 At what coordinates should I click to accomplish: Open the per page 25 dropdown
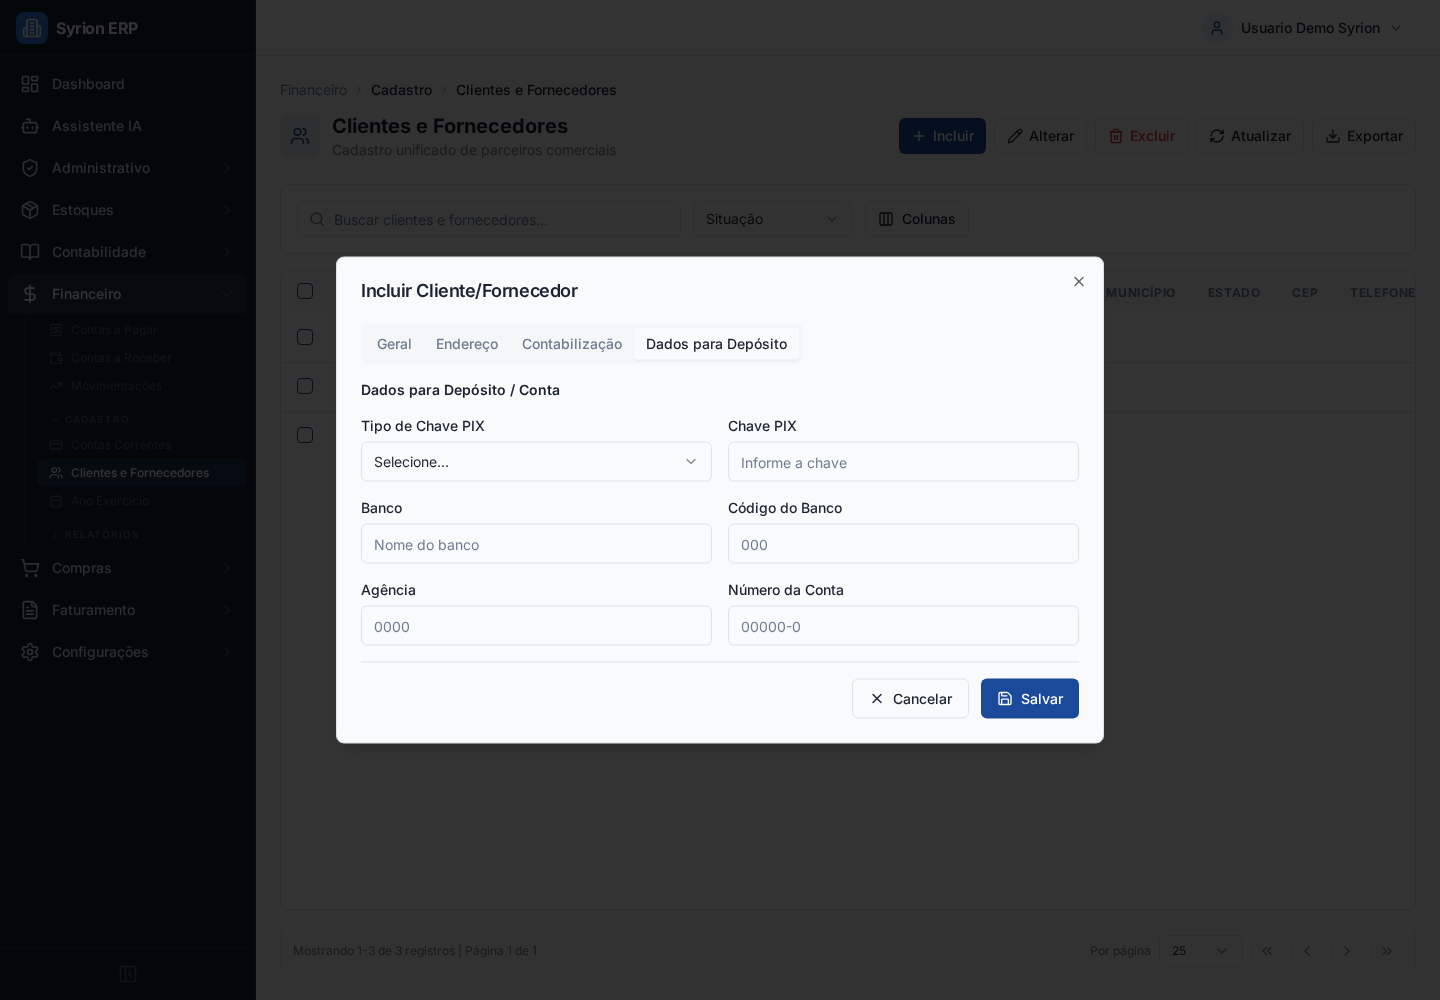tap(1200, 951)
